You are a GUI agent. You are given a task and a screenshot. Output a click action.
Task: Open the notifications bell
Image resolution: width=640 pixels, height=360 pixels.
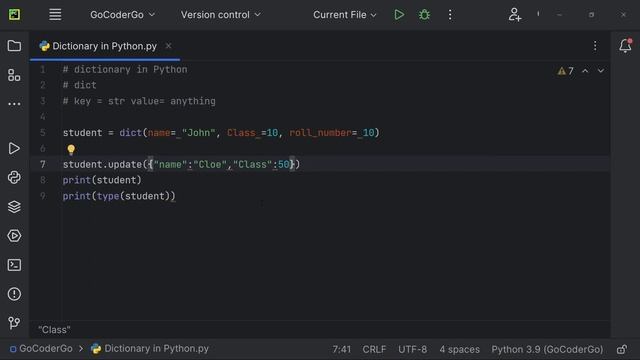[x=625, y=46]
